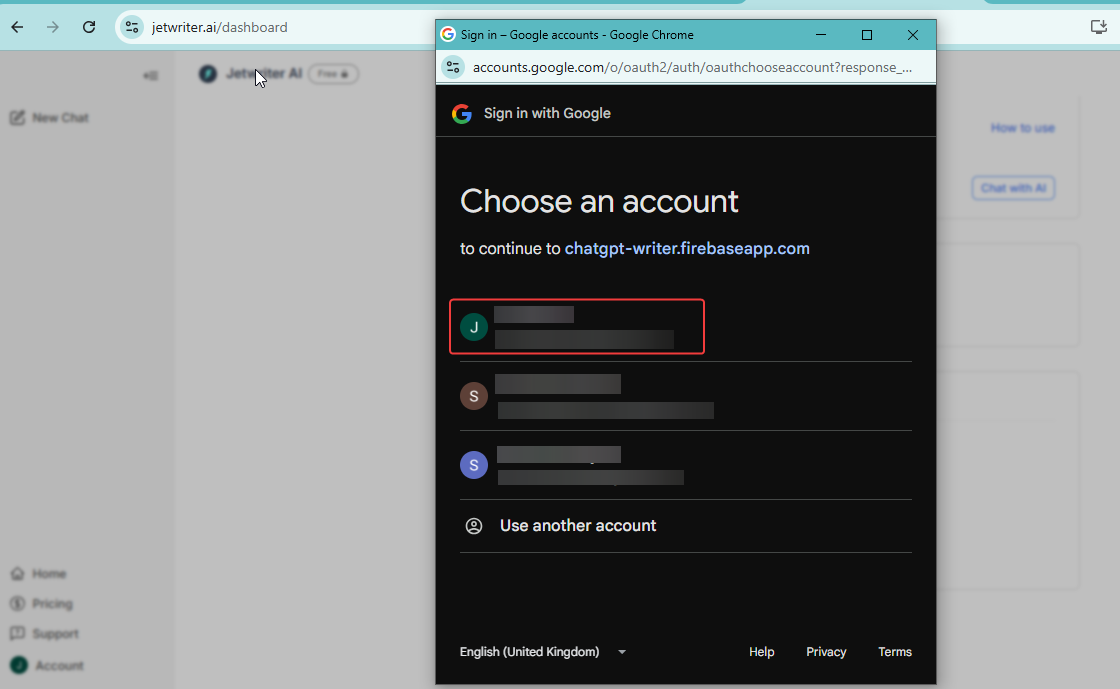Open the Privacy link in popup footer

(x=826, y=652)
